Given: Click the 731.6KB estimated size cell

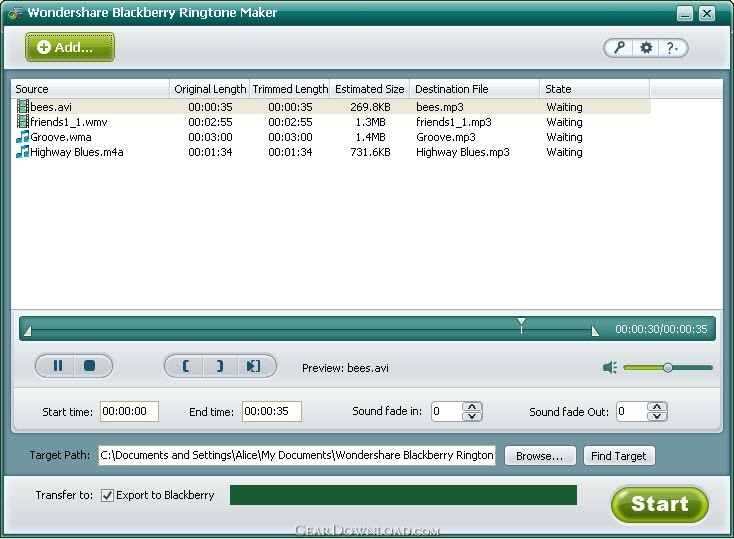Looking at the screenshot, I should pos(370,152).
